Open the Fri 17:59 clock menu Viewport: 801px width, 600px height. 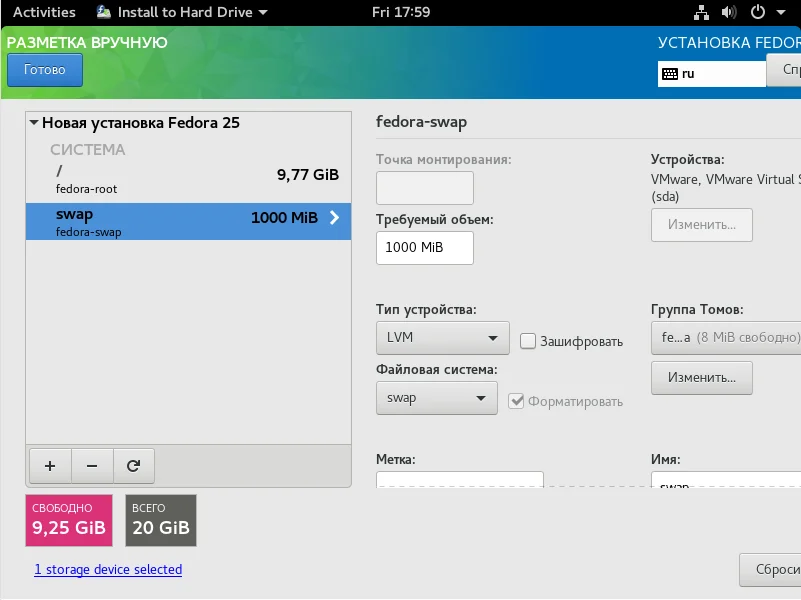(x=401, y=12)
